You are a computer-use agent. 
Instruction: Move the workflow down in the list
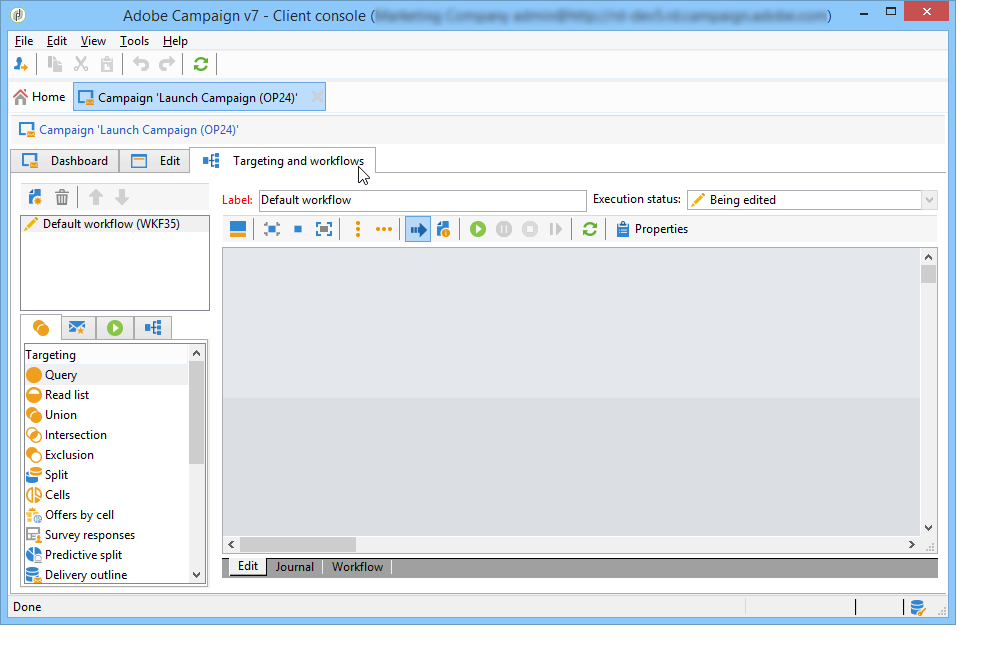[x=122, y=198]
